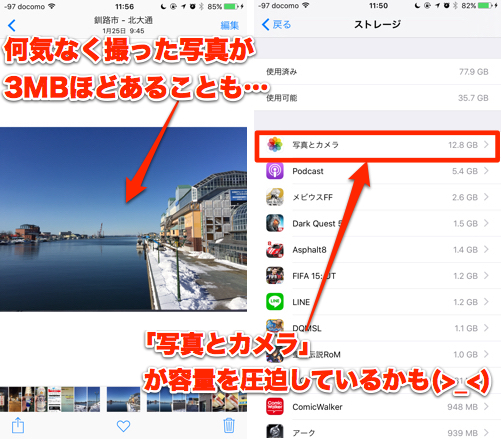Expand the メビウスFF row chevron
The width and height of the screenshot is (501, 439).
(486, 197)
